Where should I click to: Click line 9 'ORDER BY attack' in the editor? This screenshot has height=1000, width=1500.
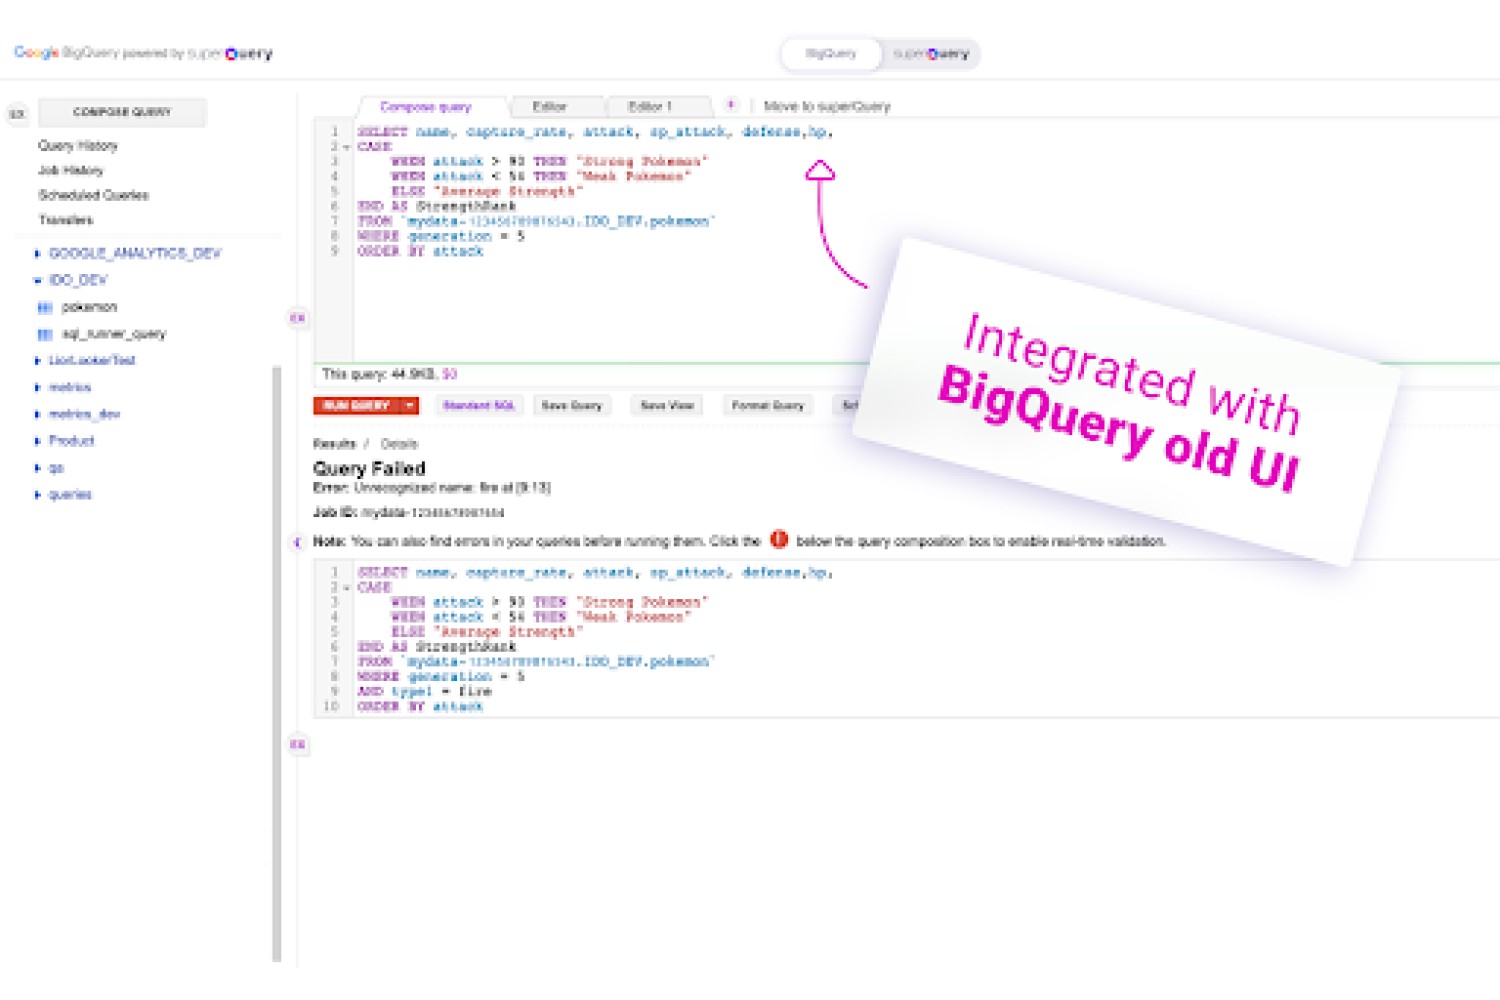(420, 251)
